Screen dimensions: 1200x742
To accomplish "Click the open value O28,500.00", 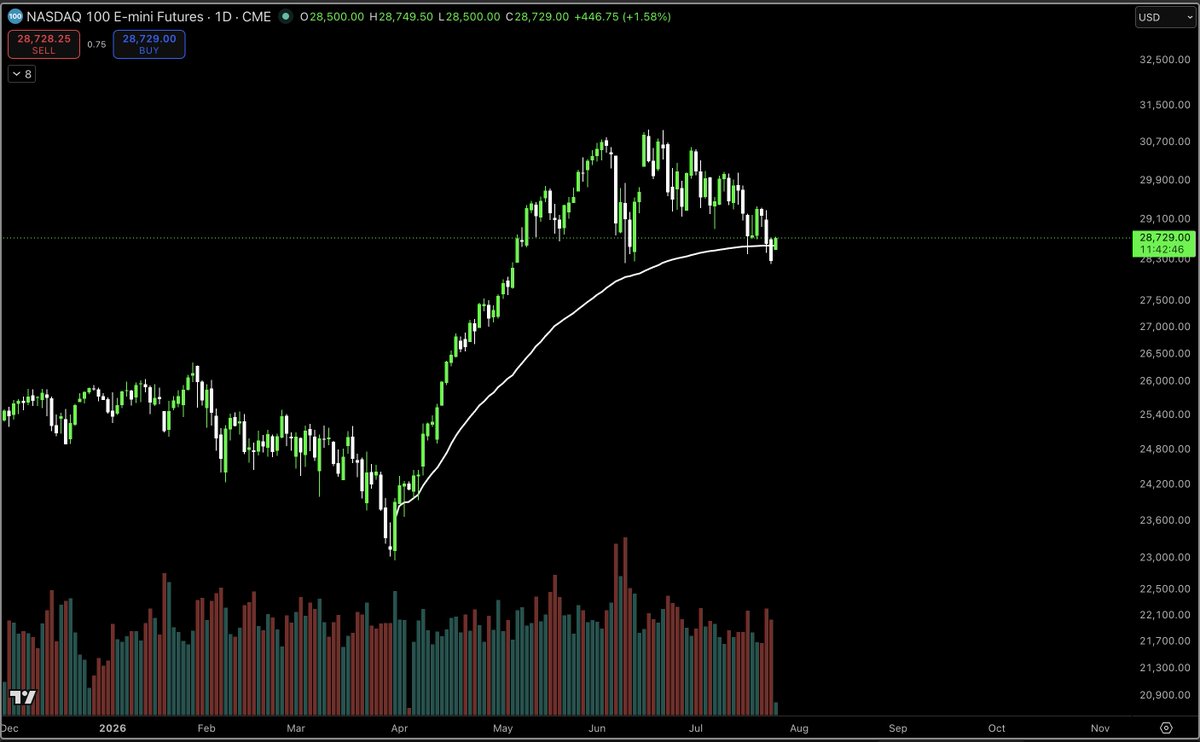I will (334, 17).
